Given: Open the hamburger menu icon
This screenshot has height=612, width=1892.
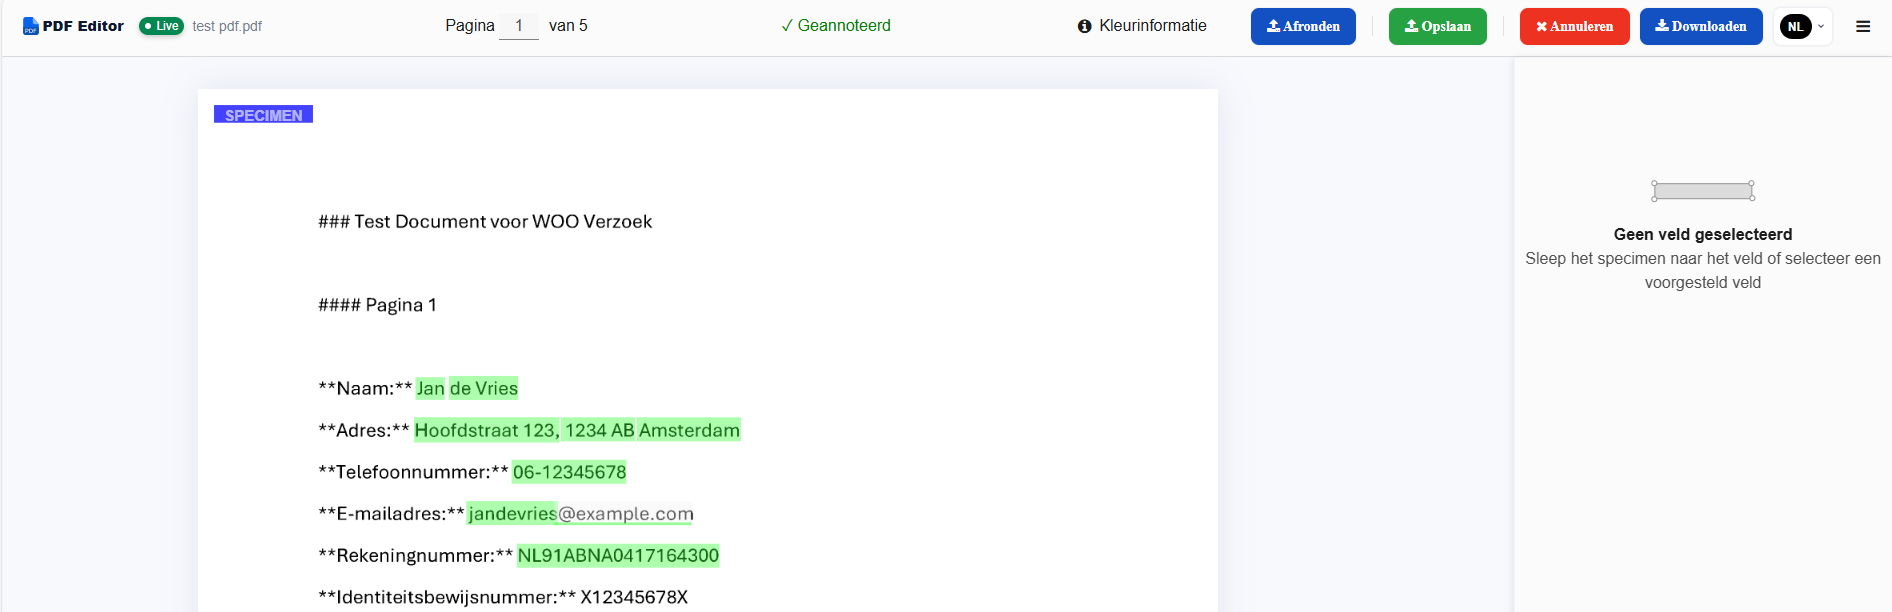Looking at the screenshot, I should tap(1862, 27).
